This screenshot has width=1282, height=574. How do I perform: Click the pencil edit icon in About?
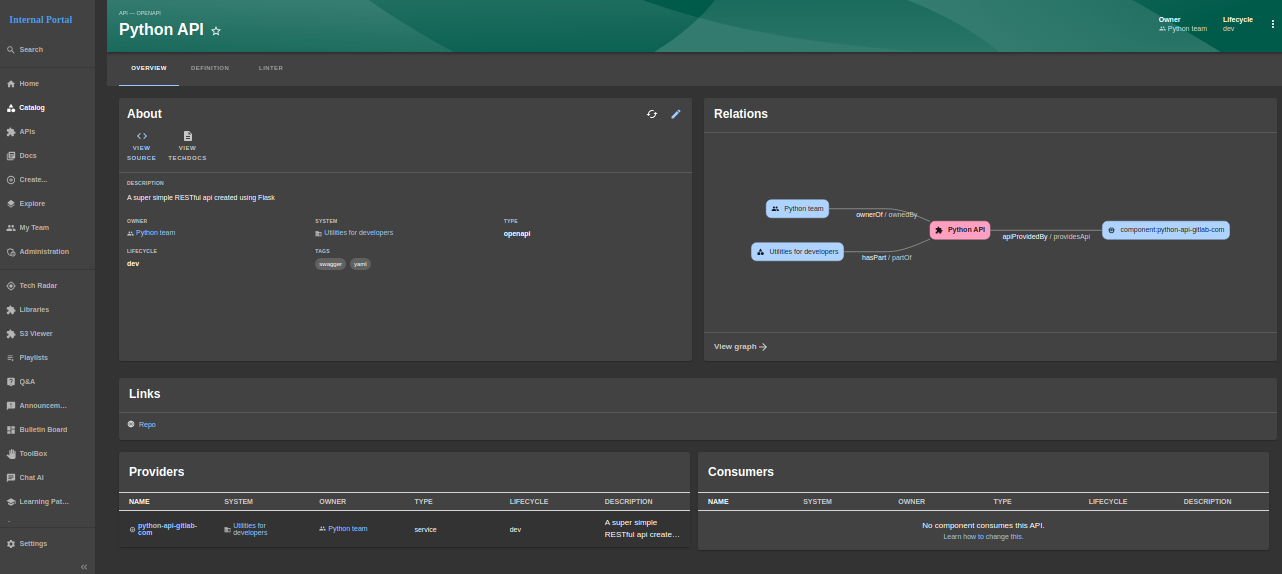(676, 114)
